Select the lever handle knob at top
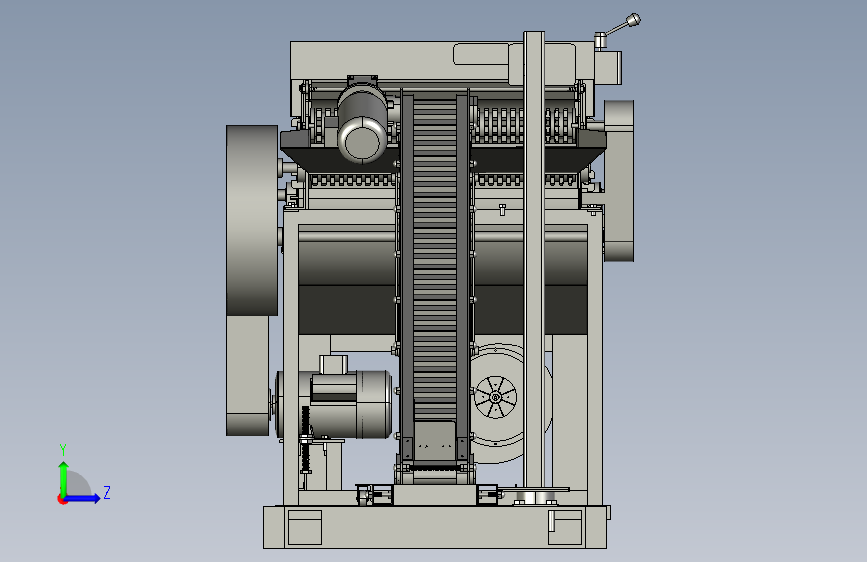 click(634, 20)
